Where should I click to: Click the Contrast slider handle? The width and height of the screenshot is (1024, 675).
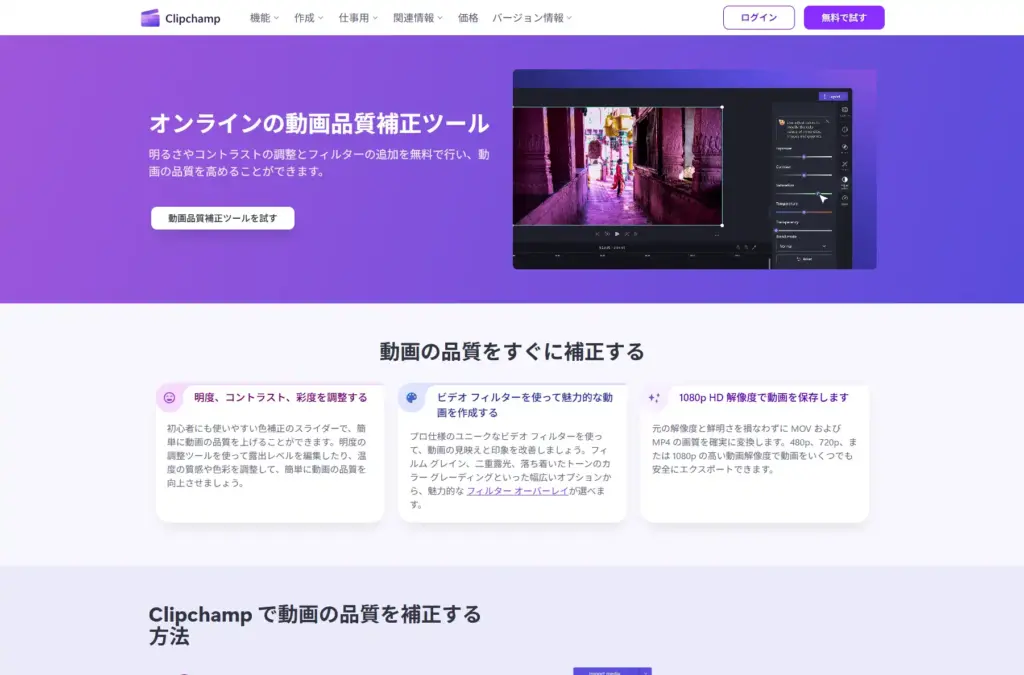[804, 175]
